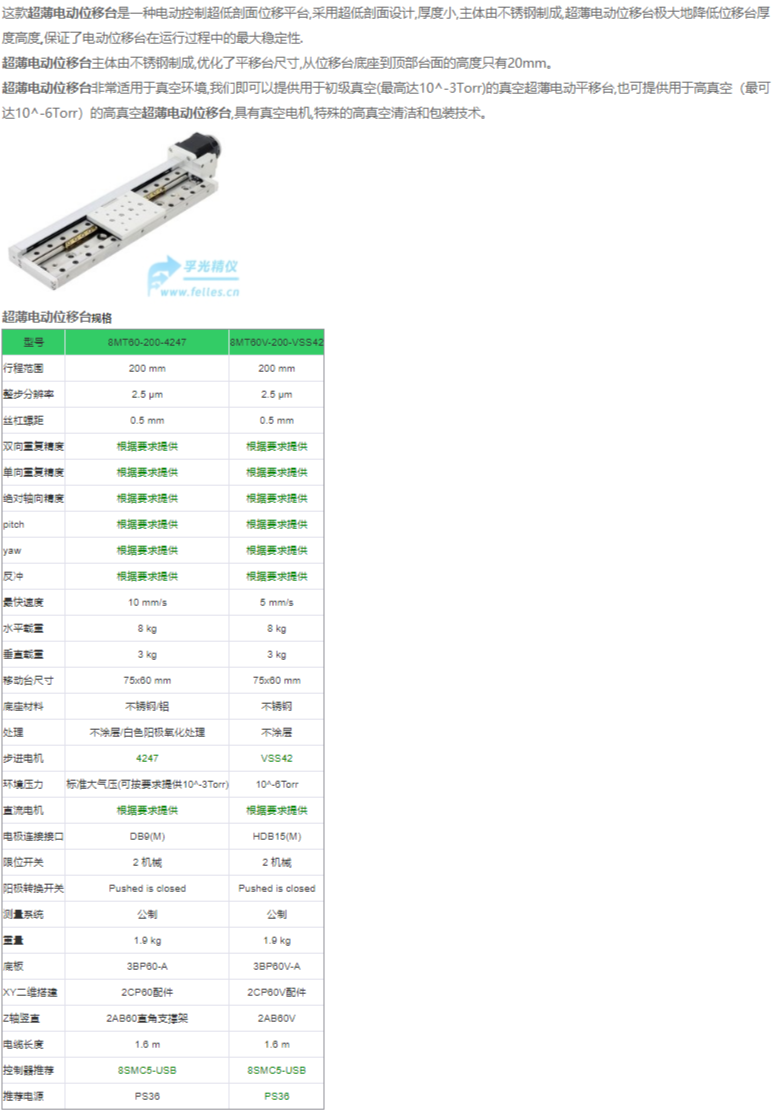Click the 步进电机 row label
This screenshot has width=780, height=1115.
pos(23,758)
